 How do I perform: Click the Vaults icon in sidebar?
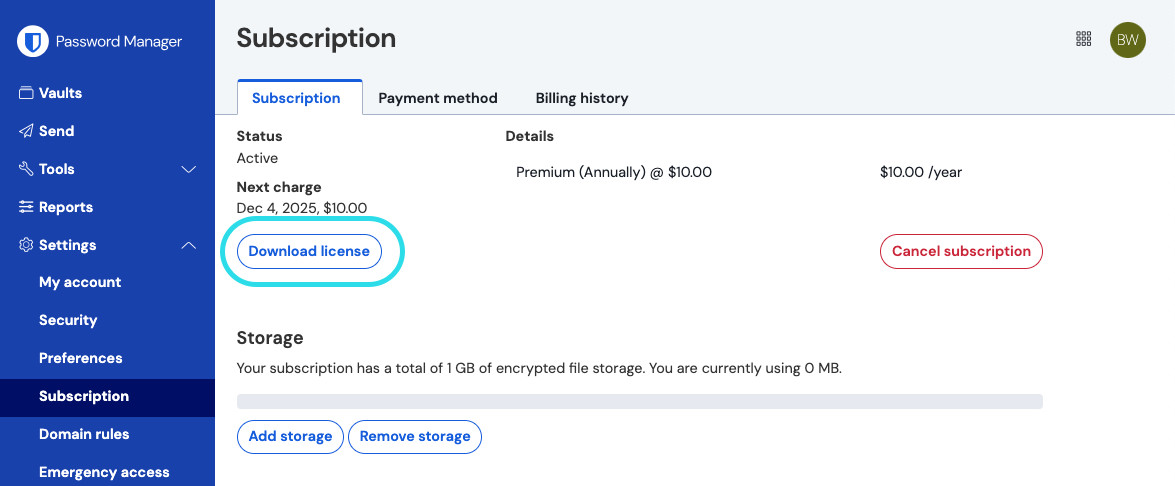pos(26,93)
